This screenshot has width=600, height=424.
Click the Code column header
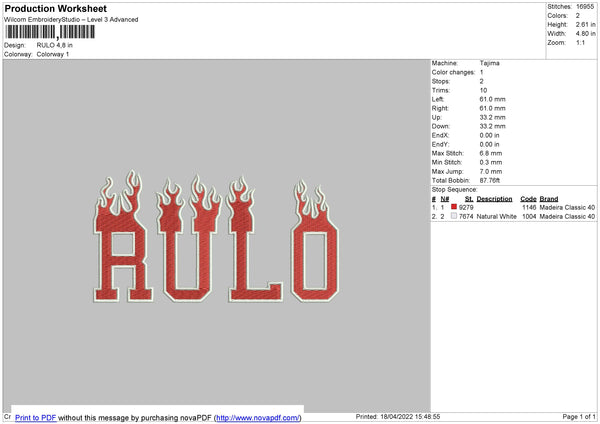point(528,199)
